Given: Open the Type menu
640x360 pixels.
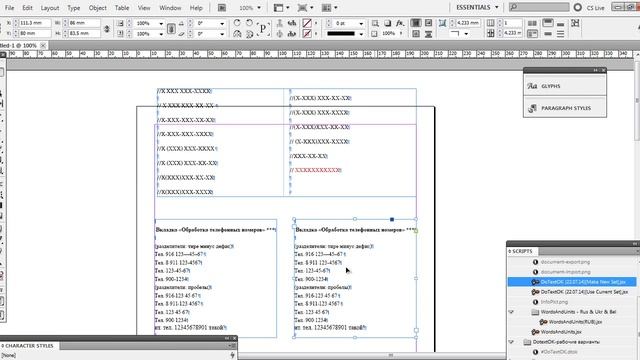Looking at the screenshot, I should [x=73, y=8].
